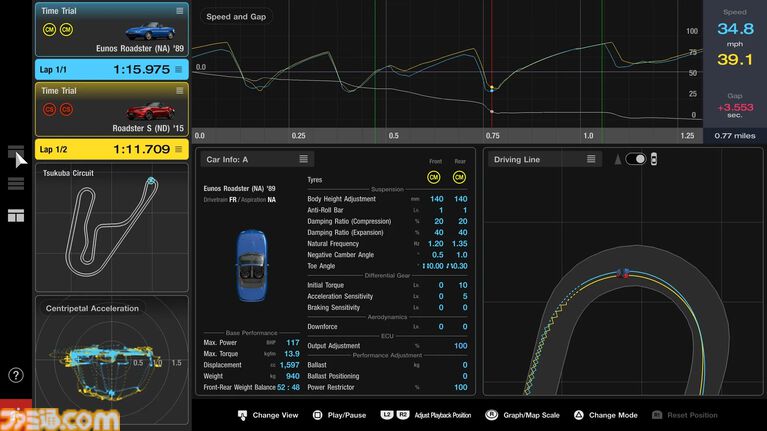Click car-view icon right of driving line toggle
The width and height of the screenshot is (767, 431).
coord(653,159)
